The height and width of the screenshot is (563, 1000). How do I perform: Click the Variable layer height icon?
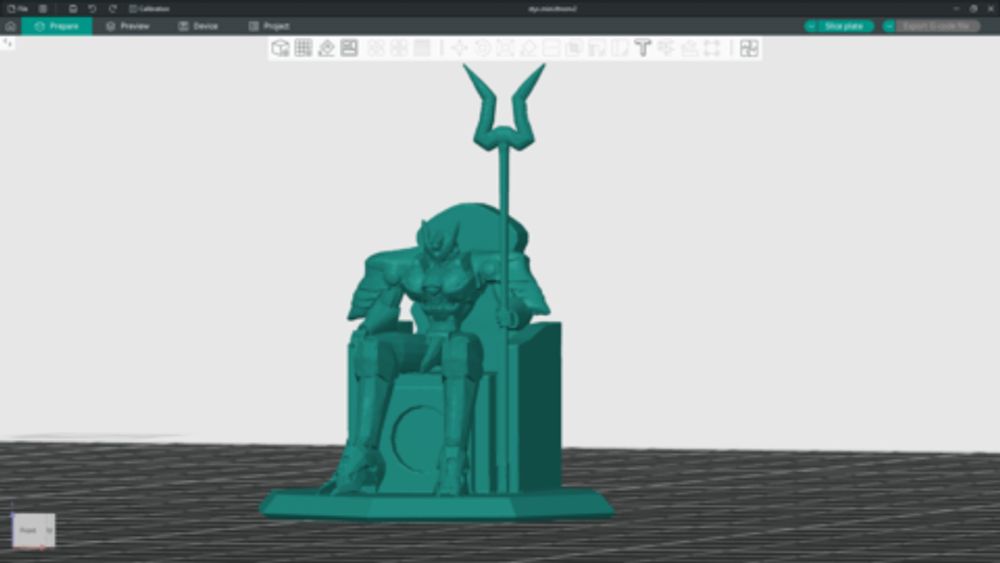point(422,48)
